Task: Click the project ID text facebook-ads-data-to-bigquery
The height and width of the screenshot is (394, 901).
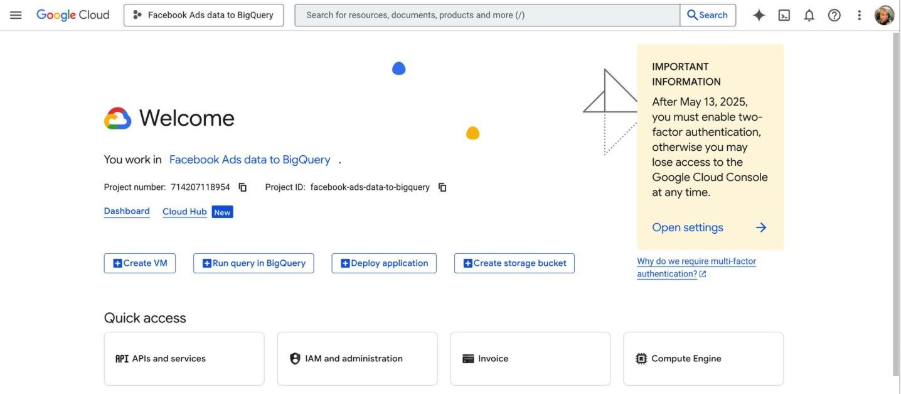Action: coord(369,187)
